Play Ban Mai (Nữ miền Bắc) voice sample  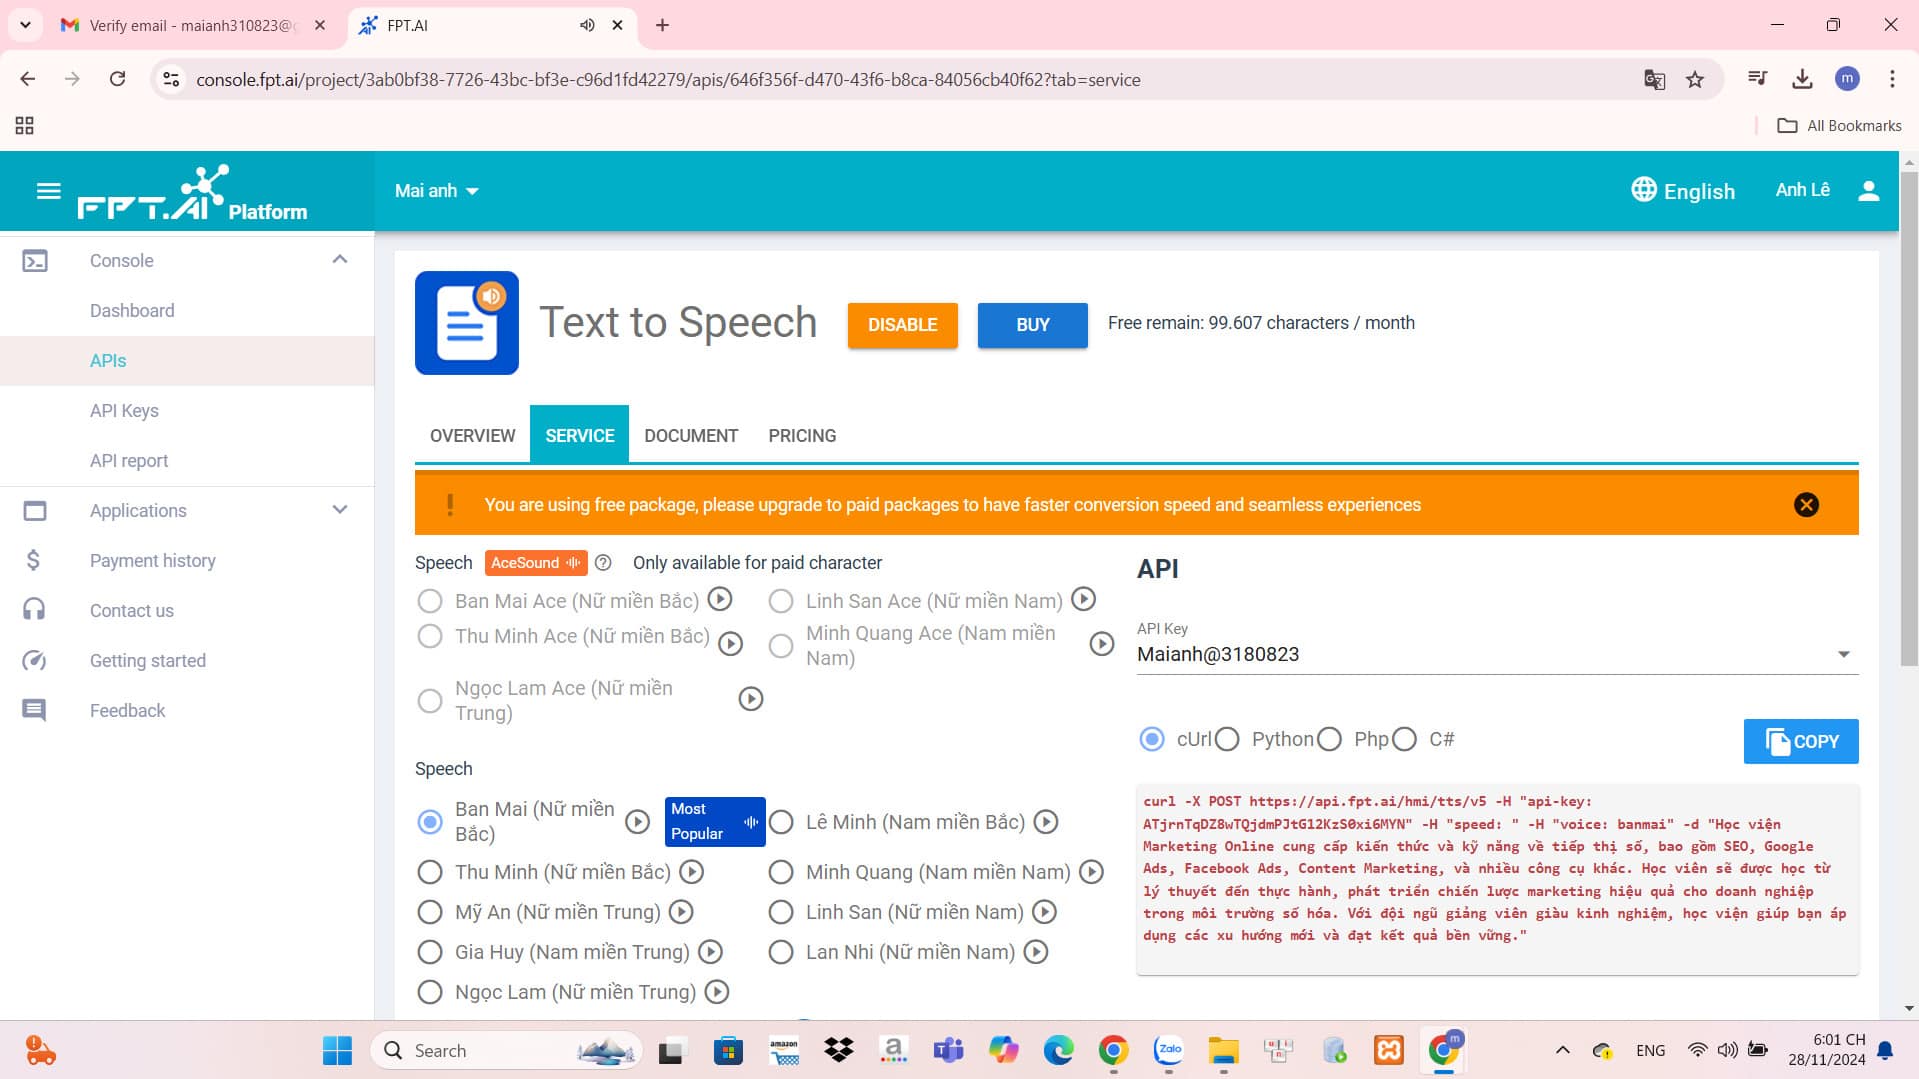637,822
